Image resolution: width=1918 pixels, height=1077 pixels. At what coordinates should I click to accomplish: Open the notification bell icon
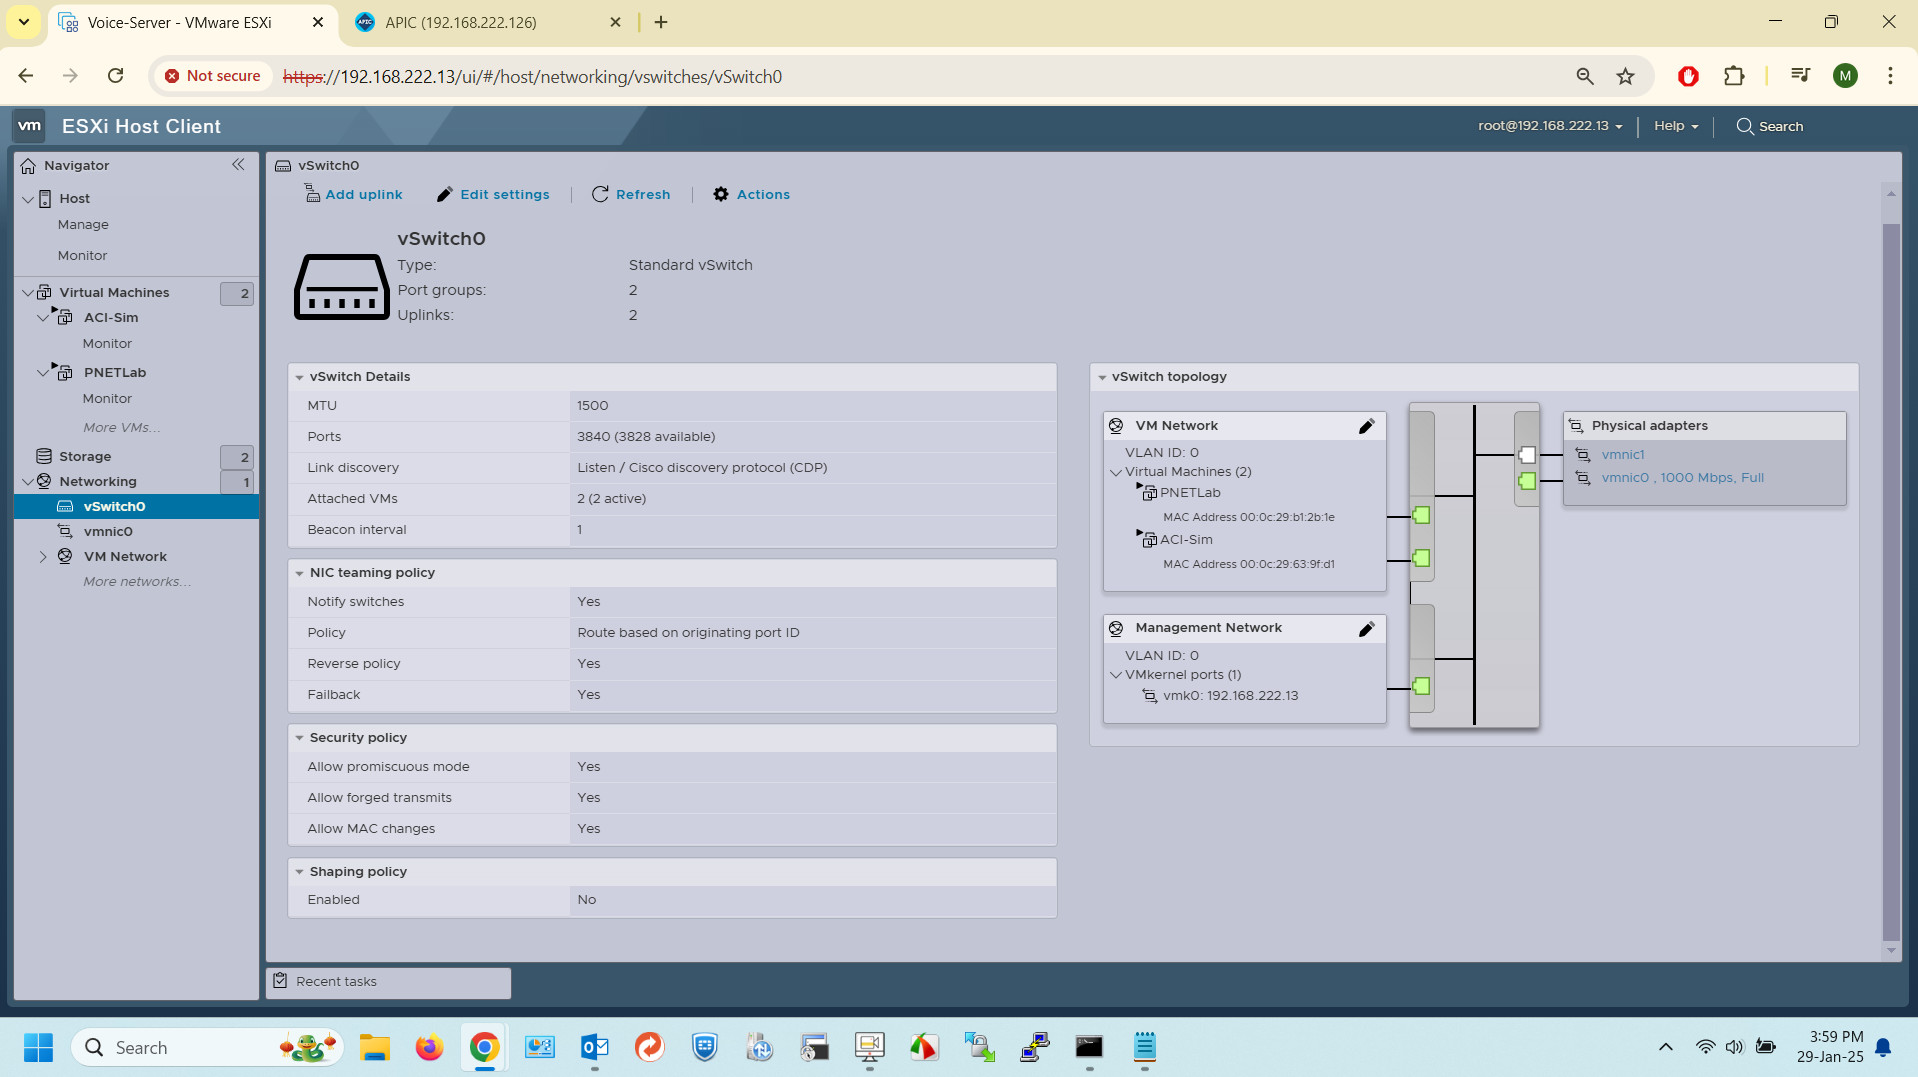[1883, 1047]
